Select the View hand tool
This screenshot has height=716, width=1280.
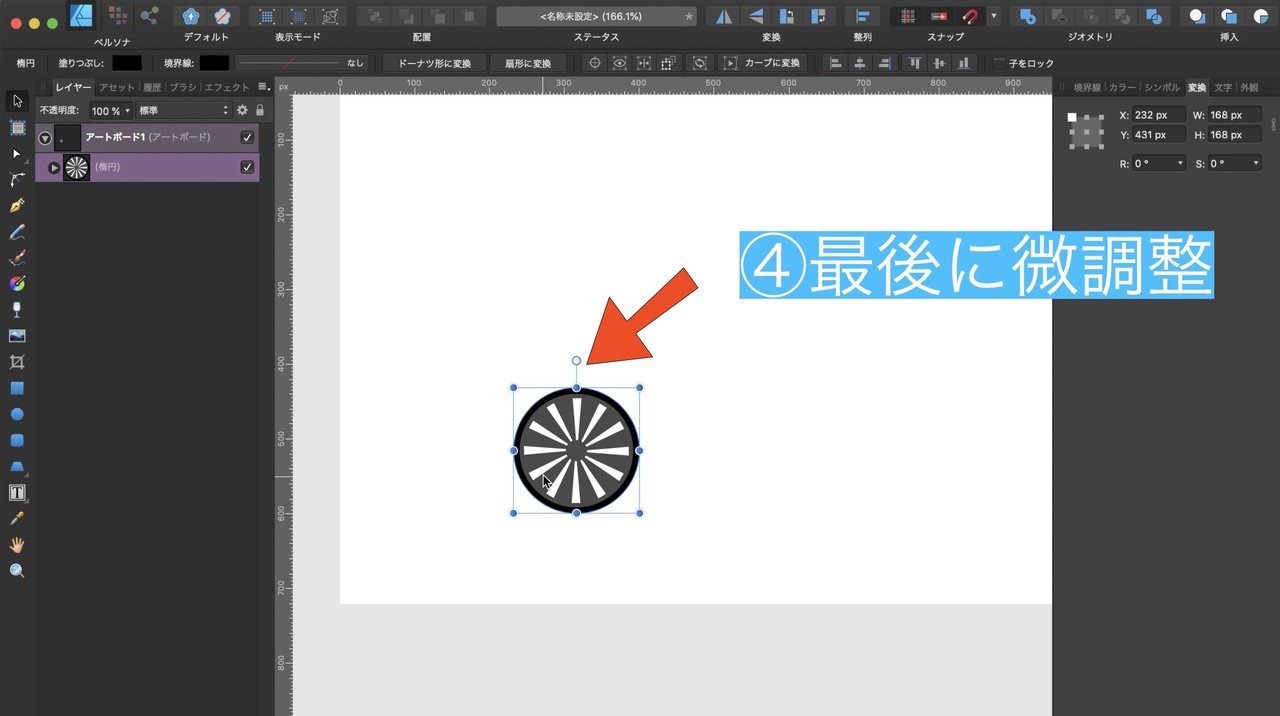pos(17,544)
